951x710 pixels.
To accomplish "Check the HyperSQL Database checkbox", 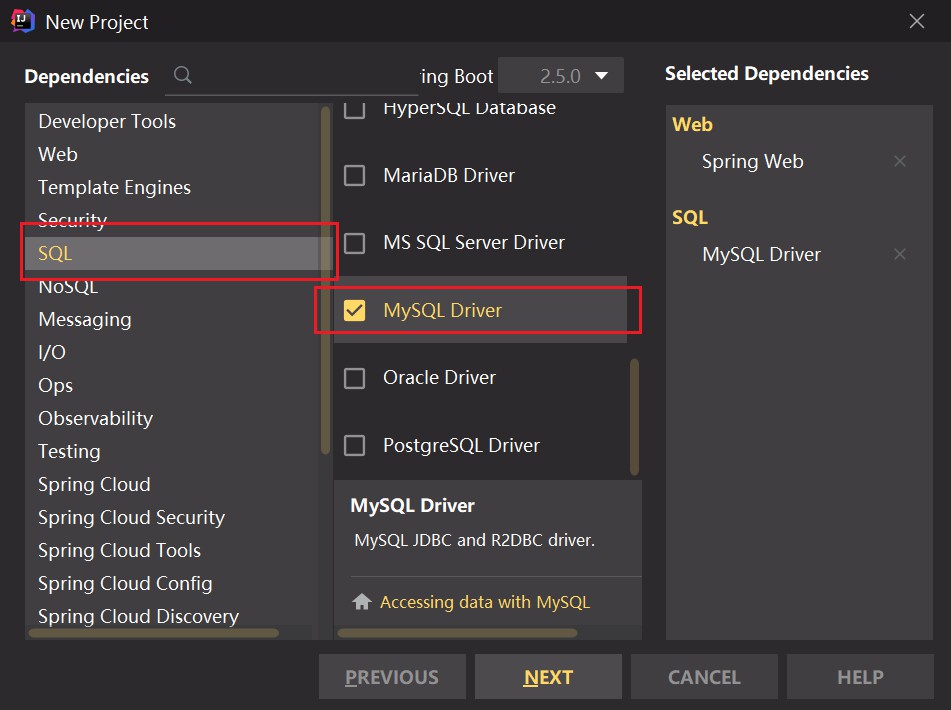I will 354,110.
